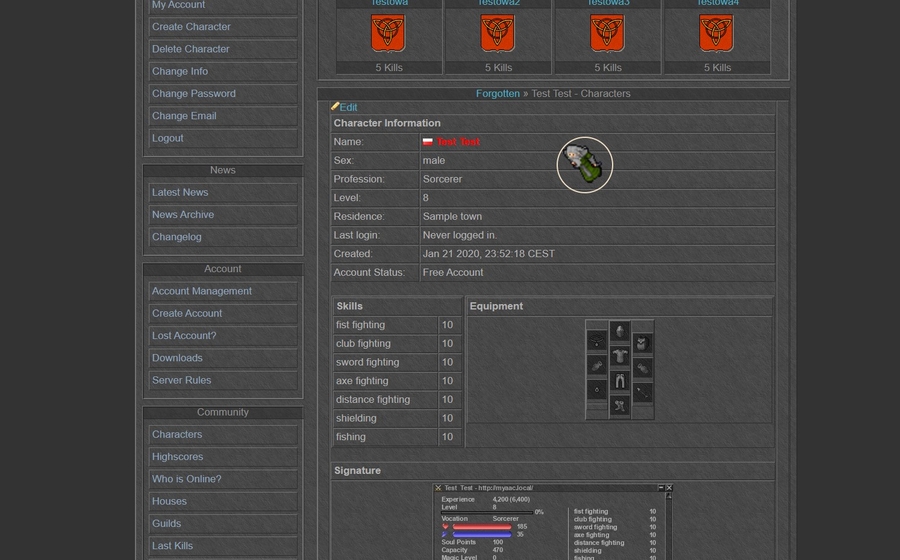
Task: Select Who is Online? menu entry
Action: (x=187, y=479)
